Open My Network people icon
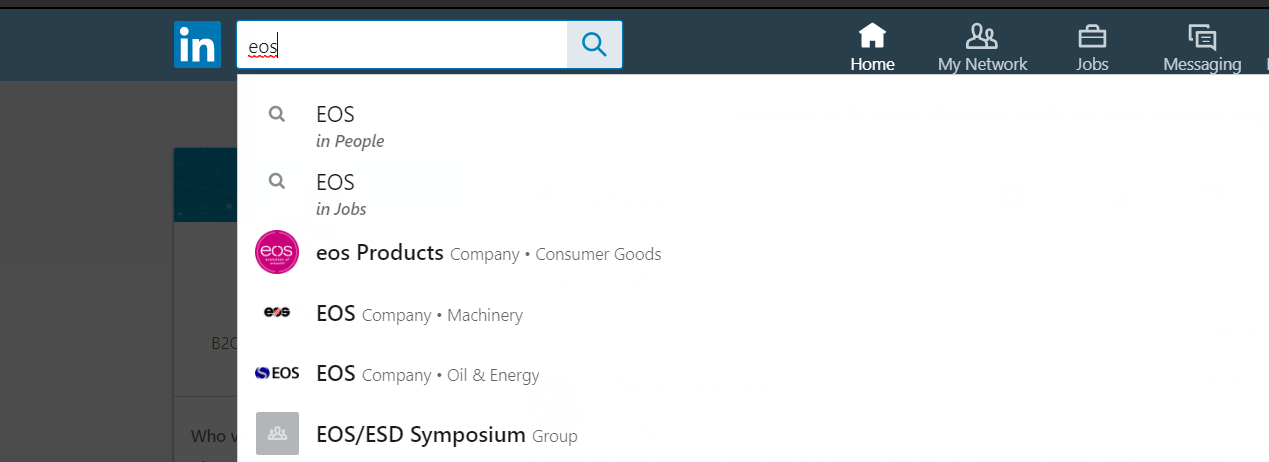The height and width of the screenshot is (462, 1269). [x=981, y=36]
